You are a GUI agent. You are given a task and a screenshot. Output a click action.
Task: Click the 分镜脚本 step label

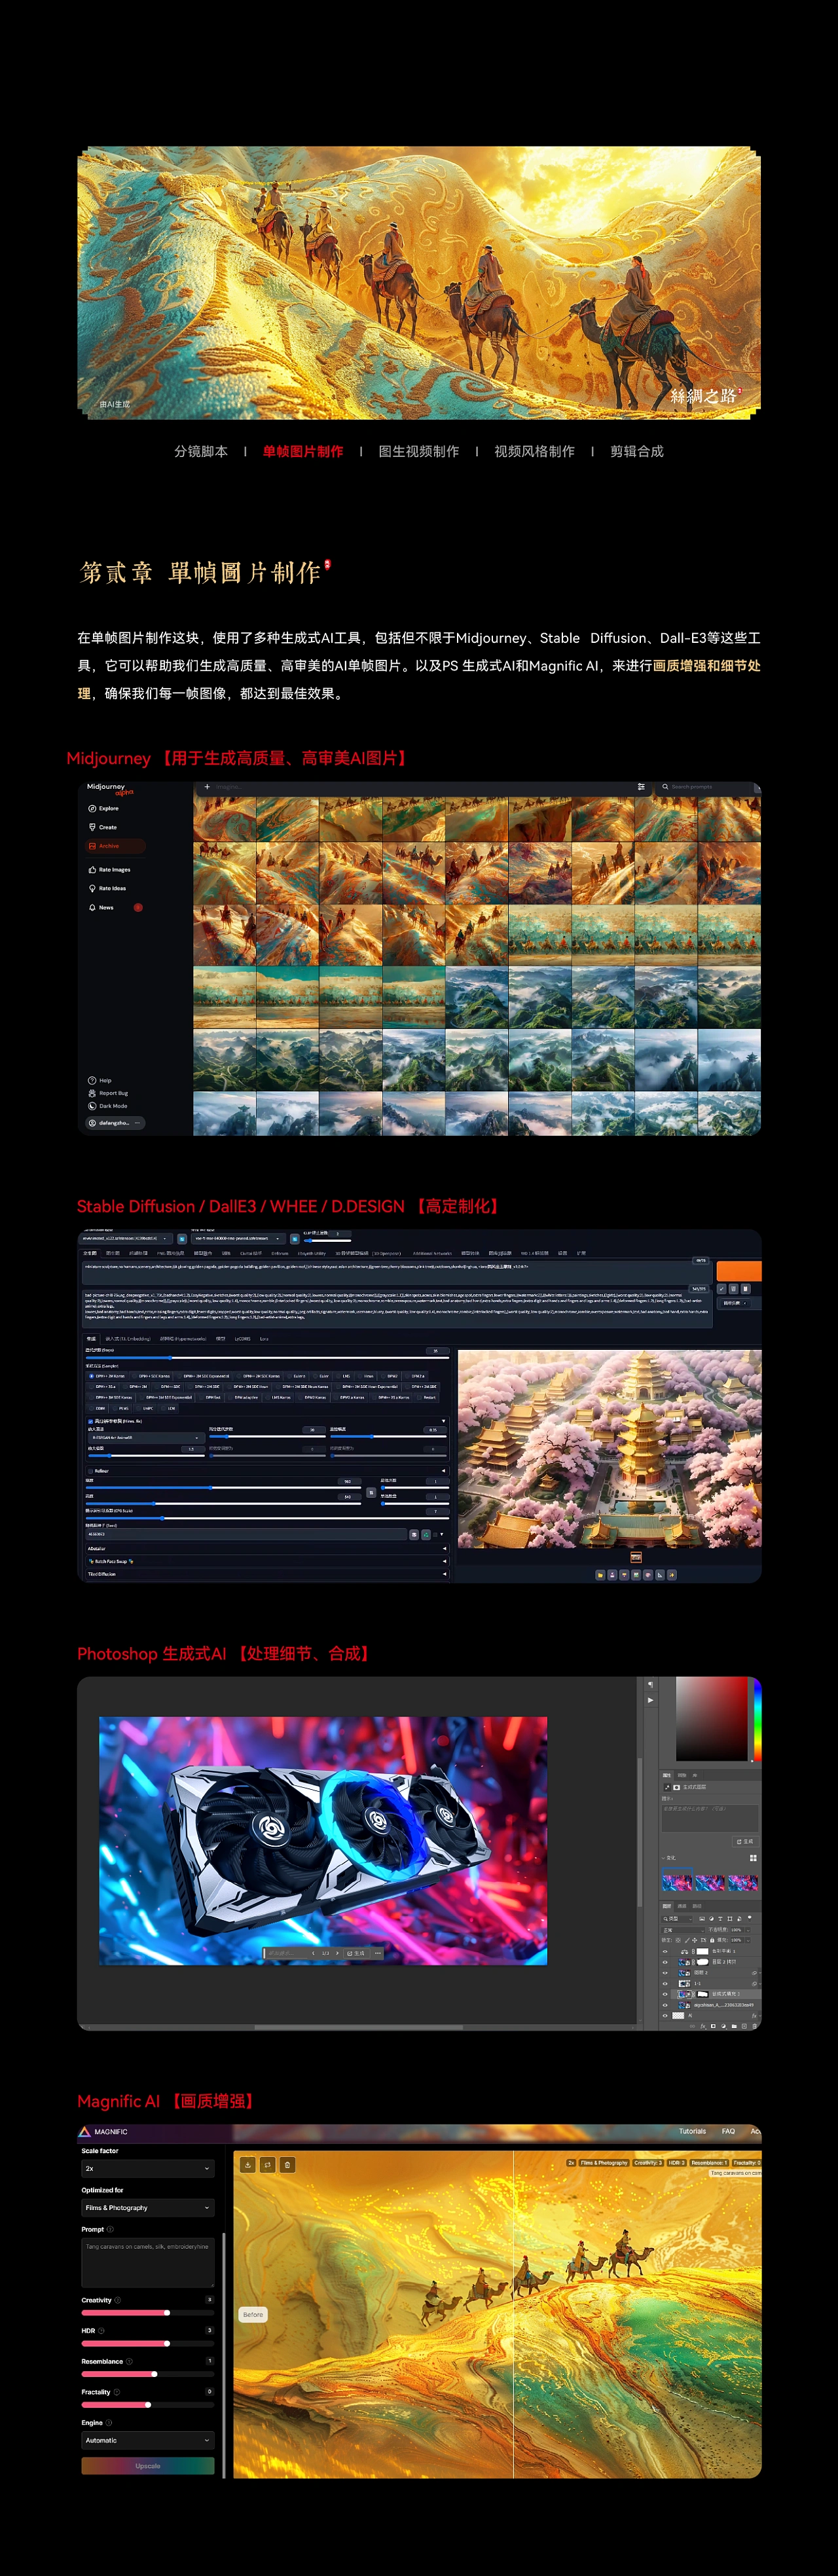[x=201, y=451]
